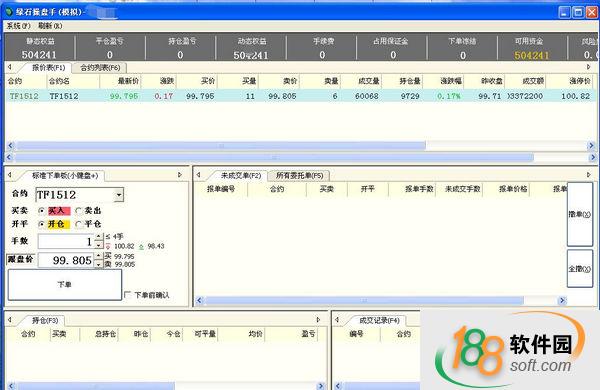Click the 跟盘价 button
This screenshot has width=600, height=390.
coord(21,259)
